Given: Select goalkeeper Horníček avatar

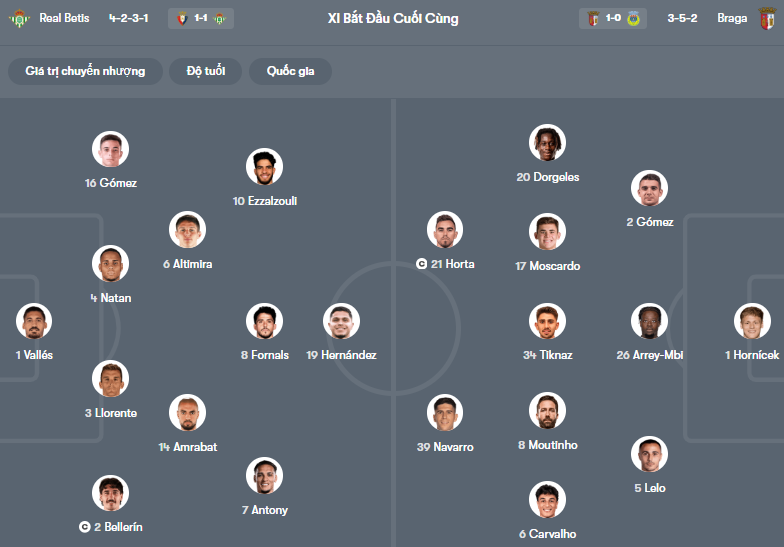Looking at the screenshot, I should point(752,321).
